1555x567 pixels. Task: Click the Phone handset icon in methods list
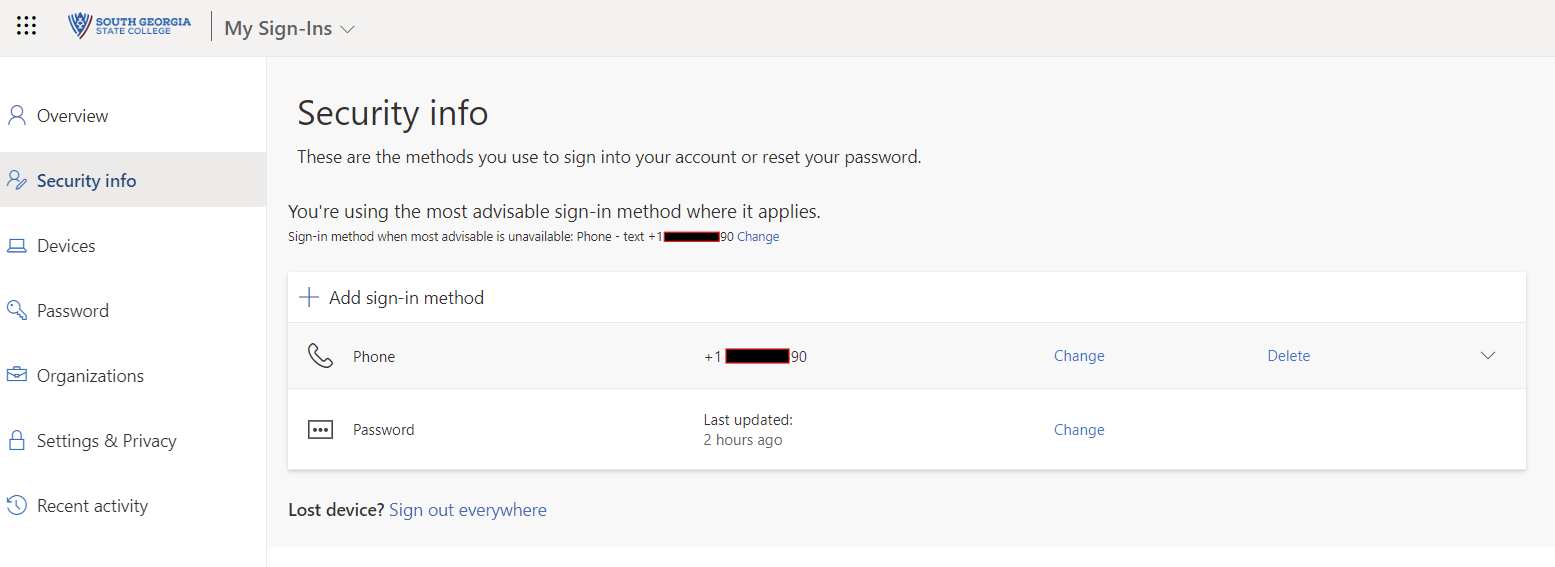point(320,356)
